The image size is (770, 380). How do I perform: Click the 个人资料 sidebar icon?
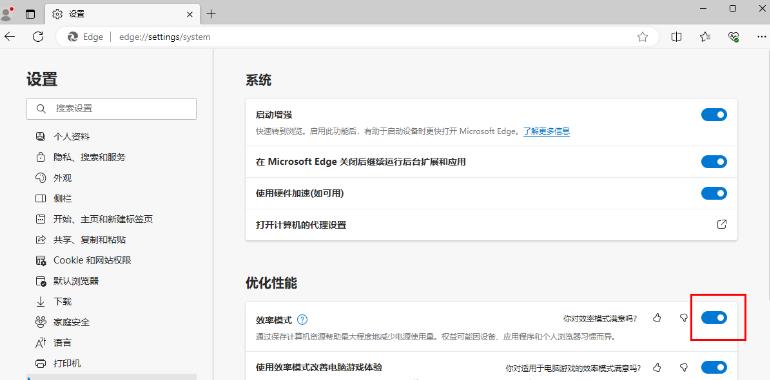coord(40,136)
